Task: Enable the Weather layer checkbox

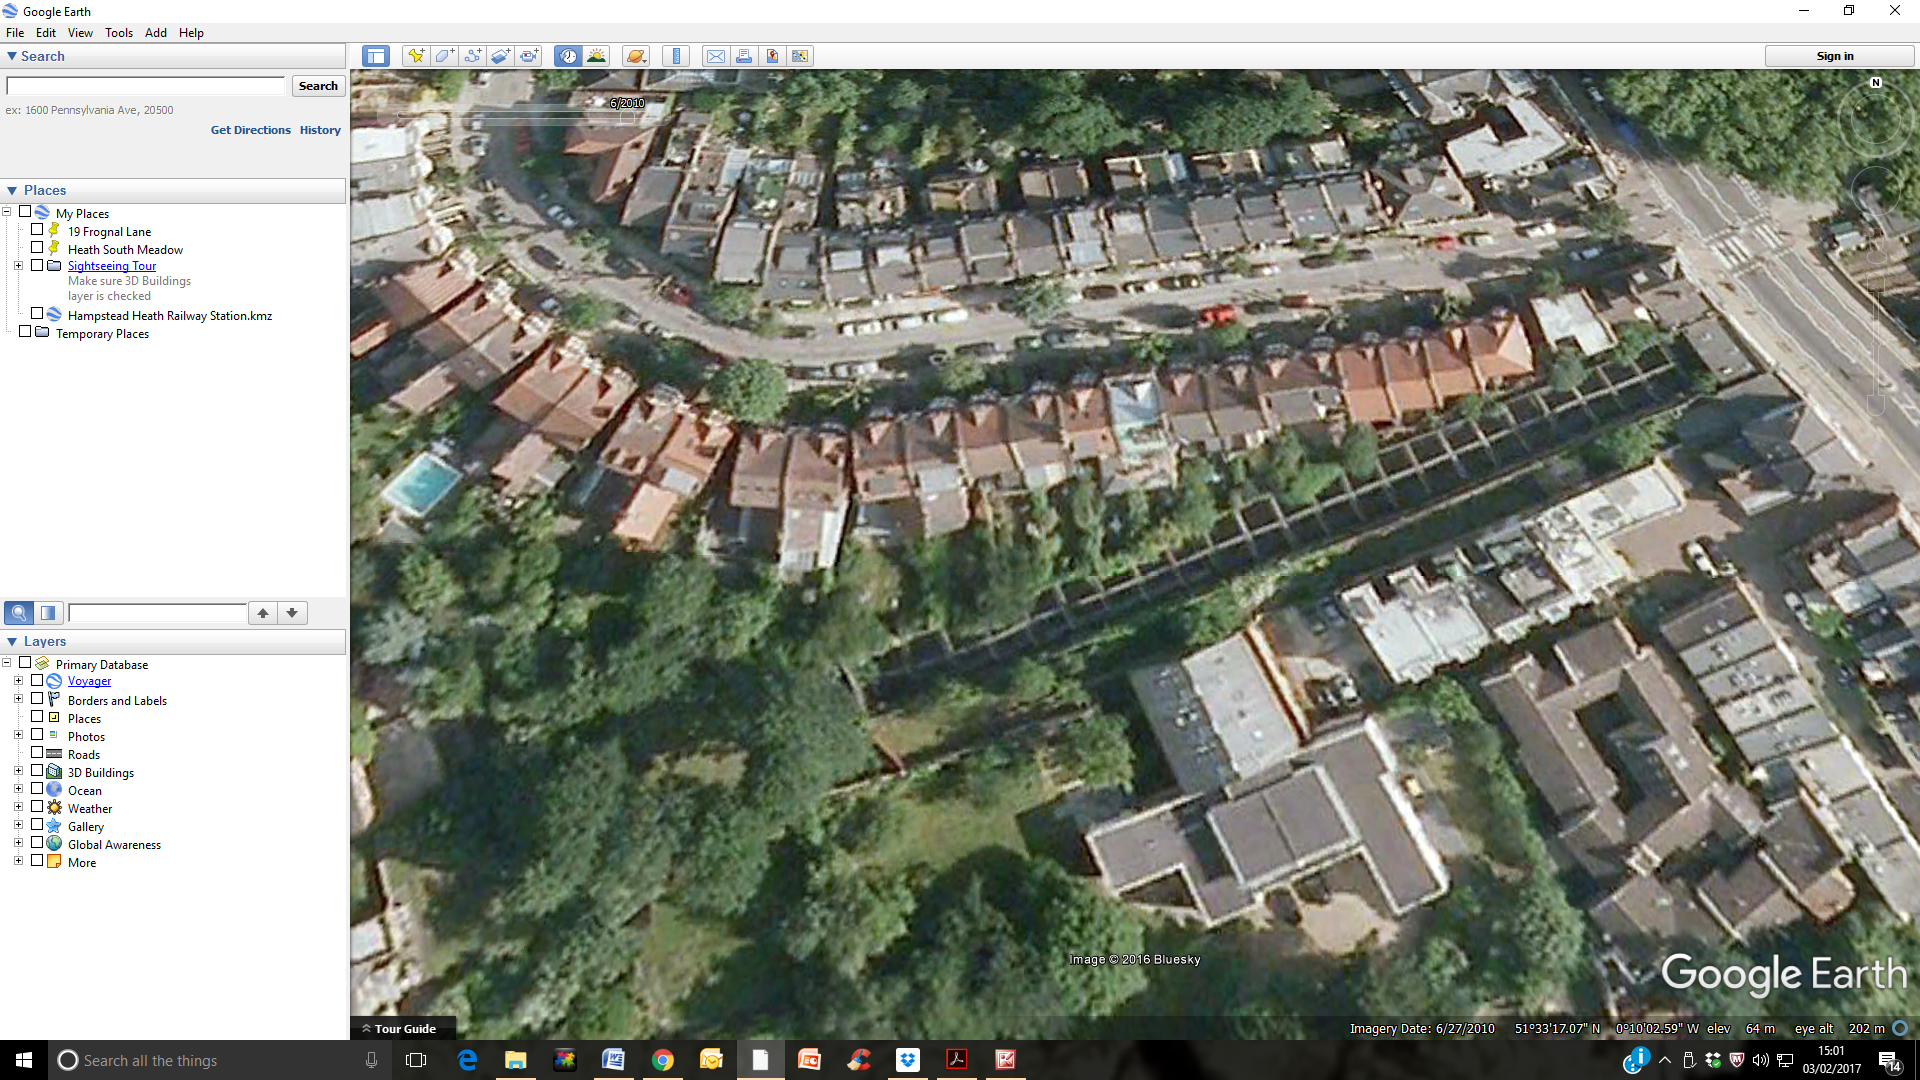Action: pyautogui.click(x=37, y=807)
